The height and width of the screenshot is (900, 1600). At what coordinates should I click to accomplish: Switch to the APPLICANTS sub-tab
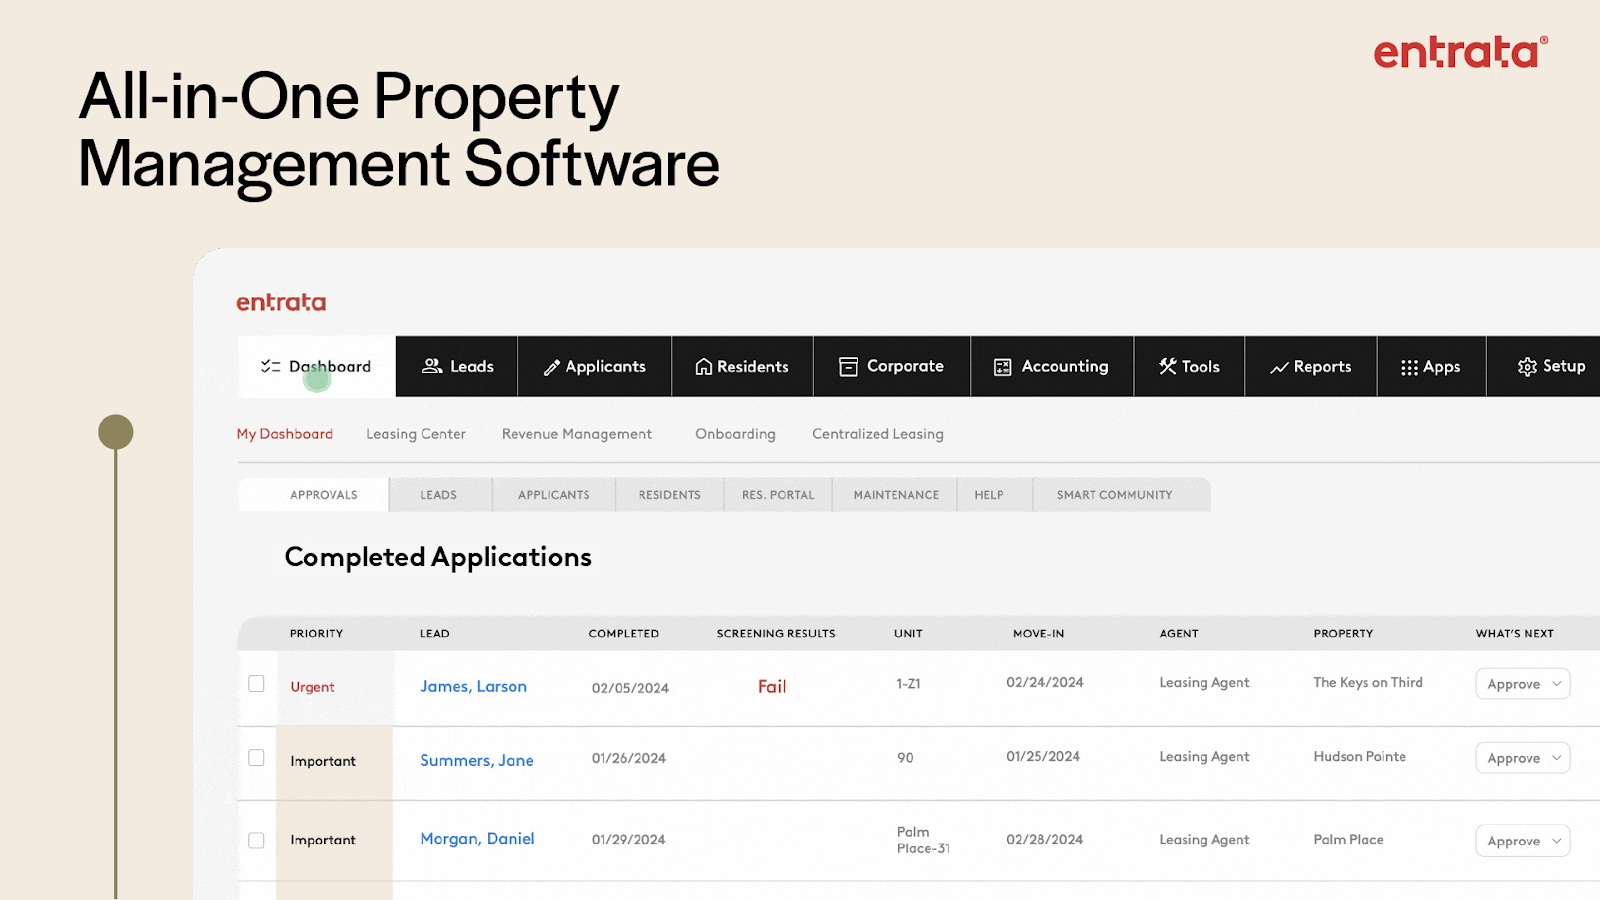pos(554,495)
